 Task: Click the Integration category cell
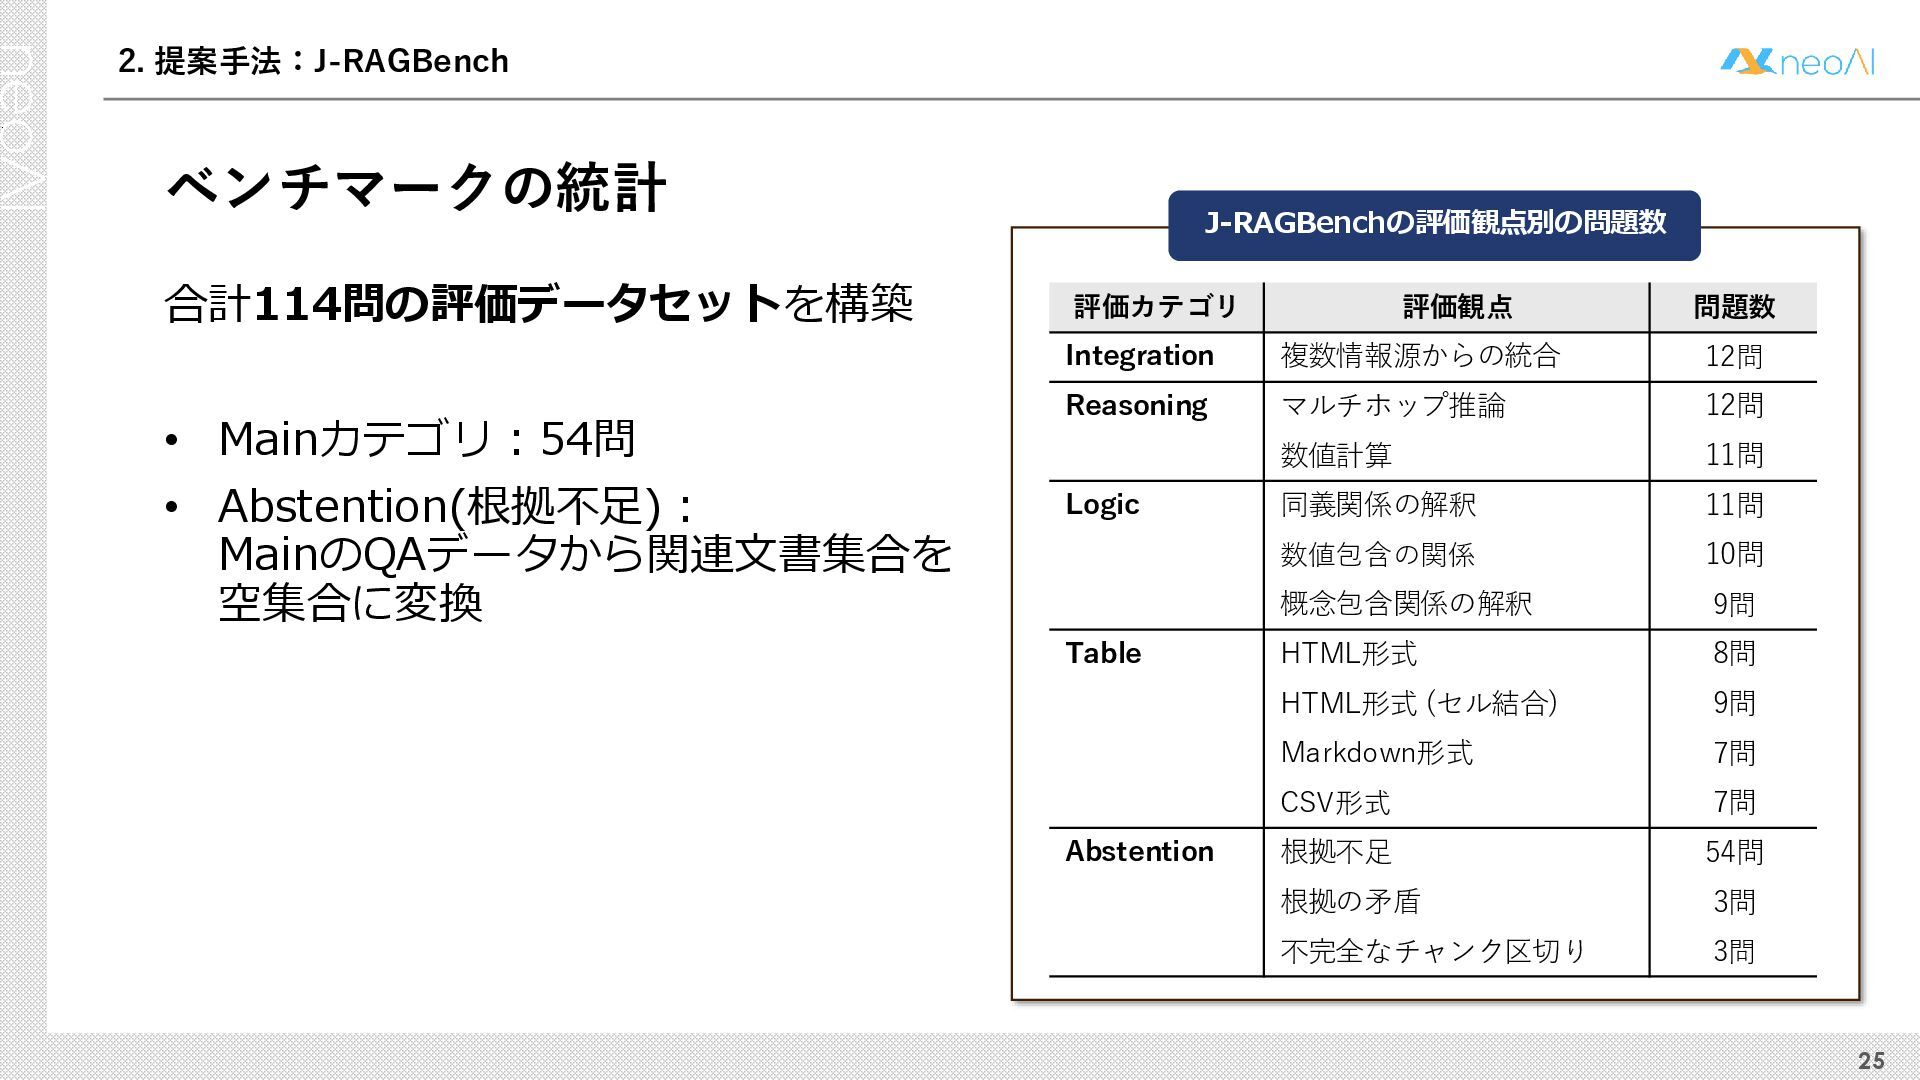pyautogui.click(x=1139, y=356)
